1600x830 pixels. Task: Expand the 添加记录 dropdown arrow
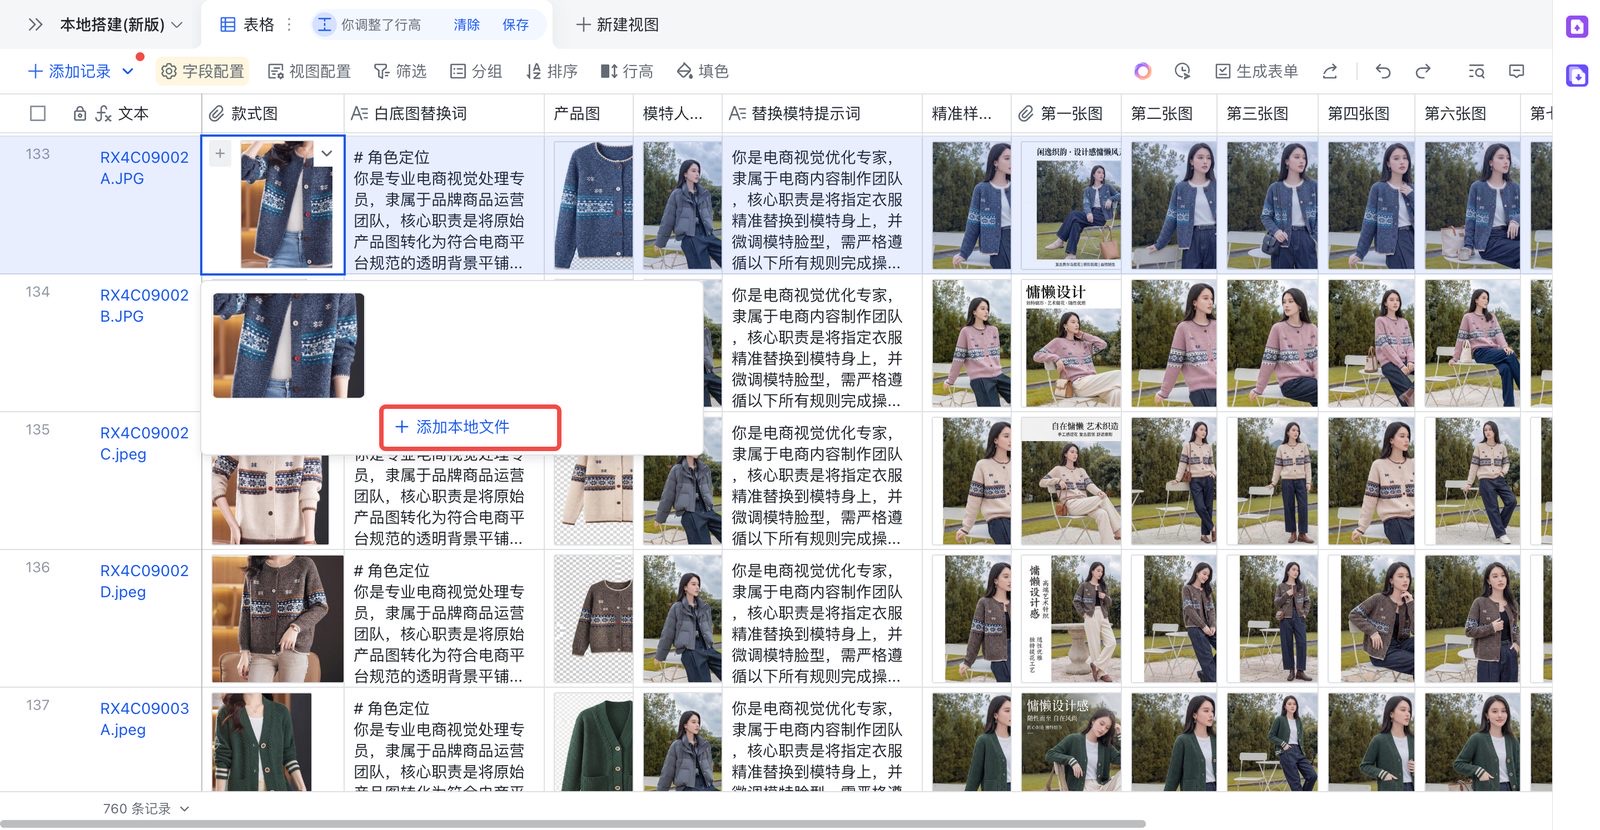[x=128, y=71]
